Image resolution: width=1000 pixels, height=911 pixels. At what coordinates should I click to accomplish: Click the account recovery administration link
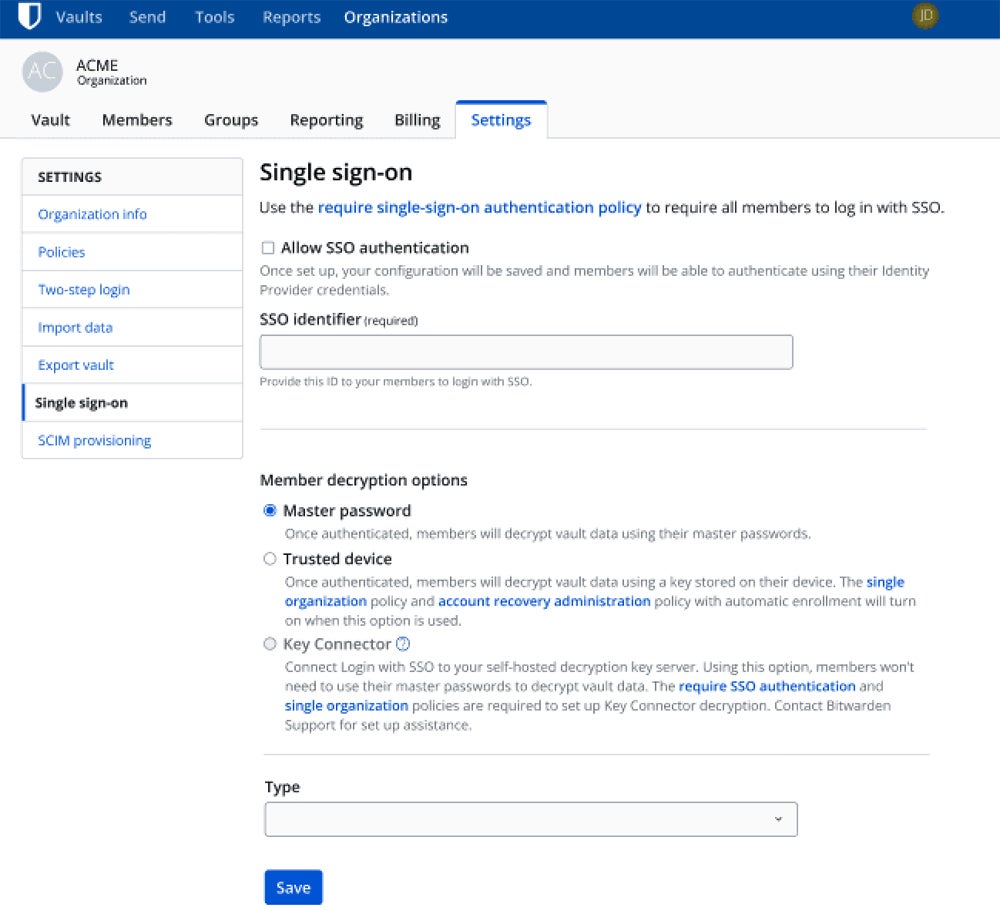pos(545,601)
